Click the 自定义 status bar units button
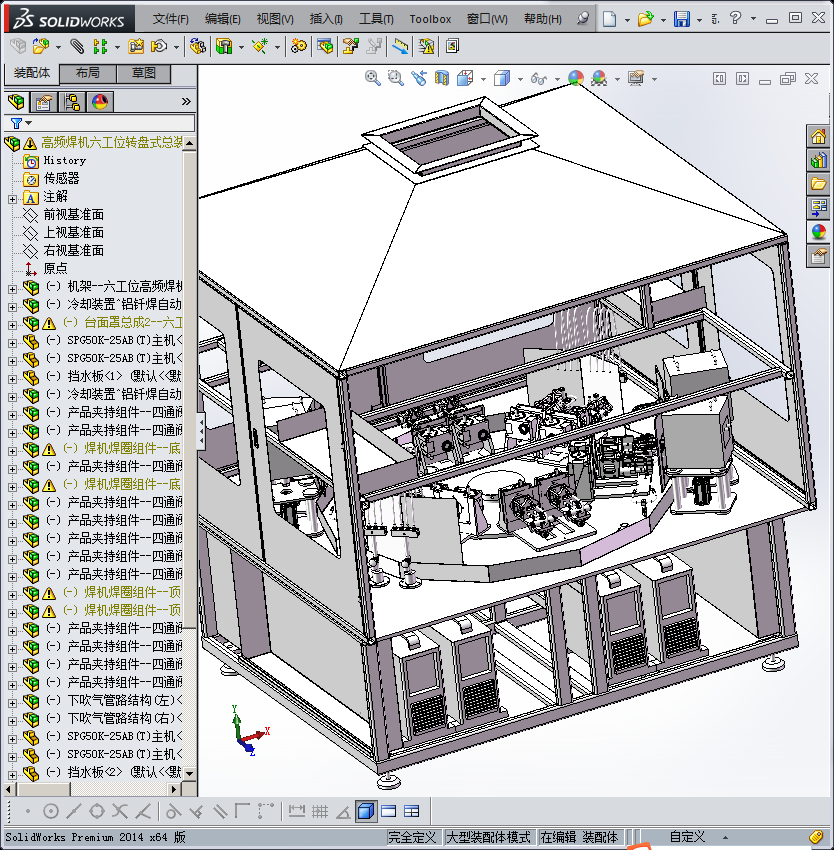 688,837
